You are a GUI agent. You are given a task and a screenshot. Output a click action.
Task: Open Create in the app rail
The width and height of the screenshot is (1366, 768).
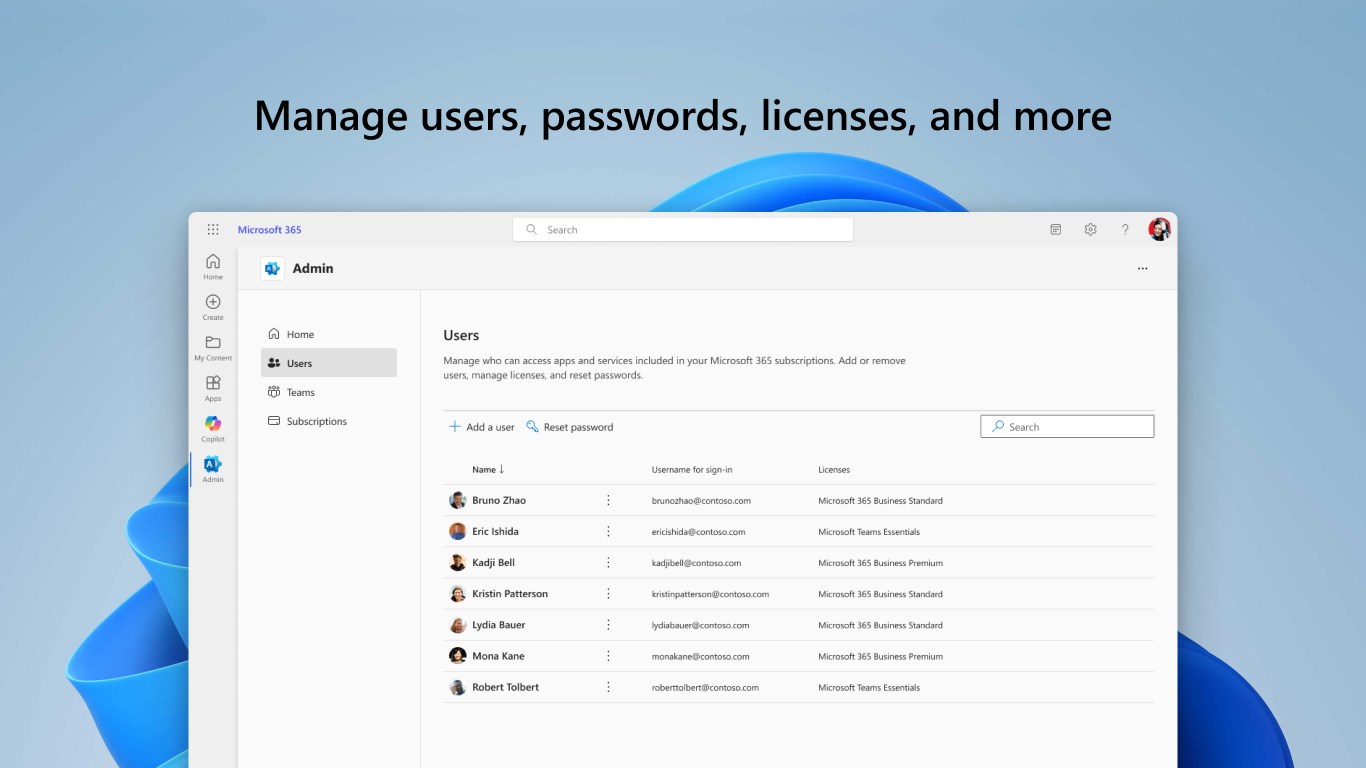213,307
